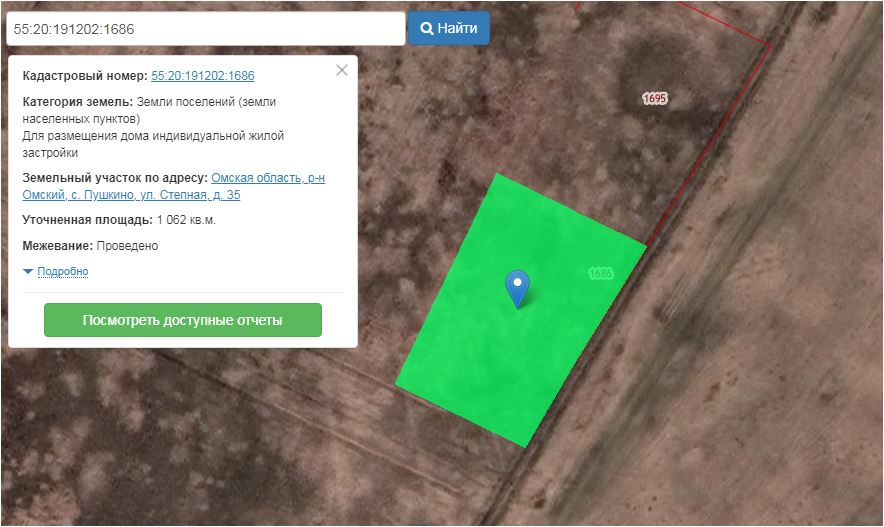Click the Найти search button
The width and height of the screenshot is (884, 527).
point(449,28)
